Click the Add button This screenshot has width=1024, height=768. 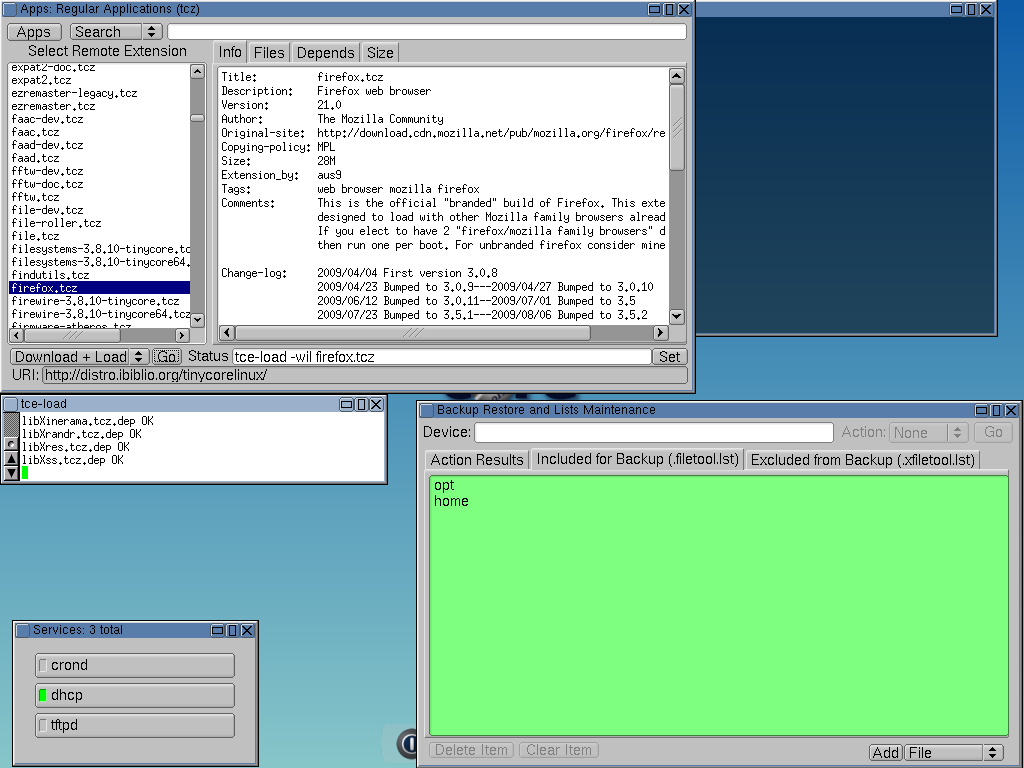click(x=886, y=752)
